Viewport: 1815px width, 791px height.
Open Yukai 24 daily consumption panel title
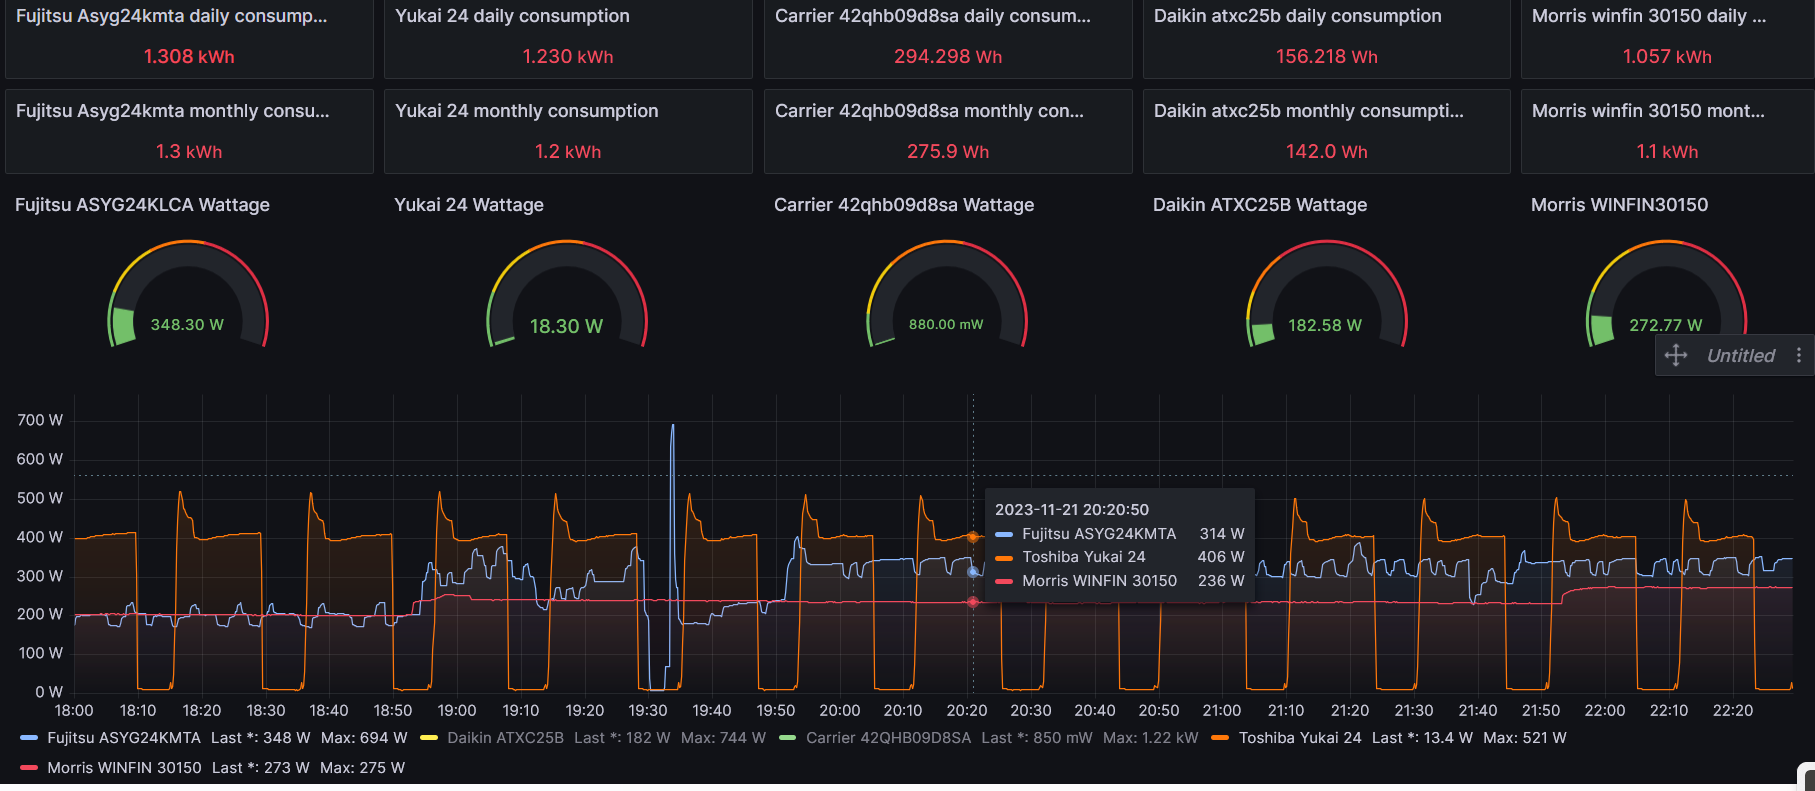click(512, 16)
